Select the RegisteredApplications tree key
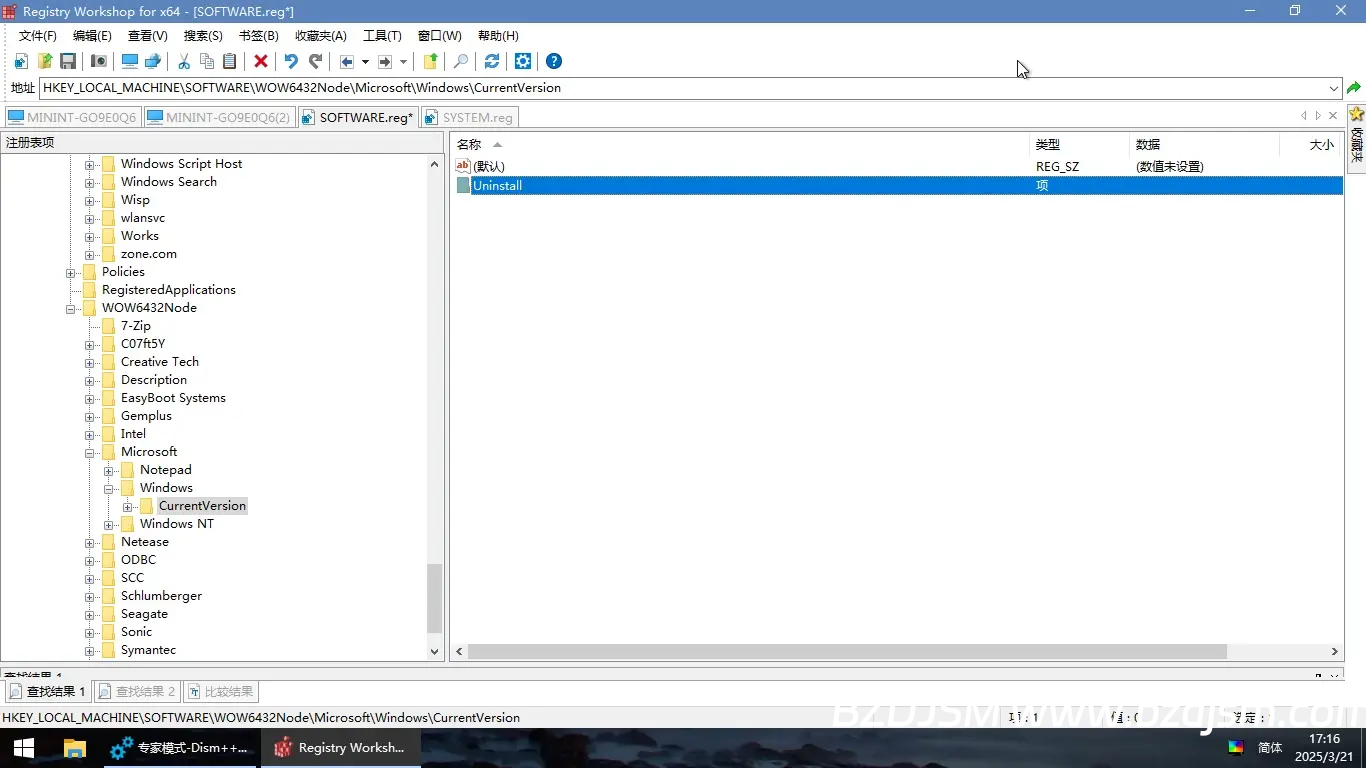 [168, 290]
